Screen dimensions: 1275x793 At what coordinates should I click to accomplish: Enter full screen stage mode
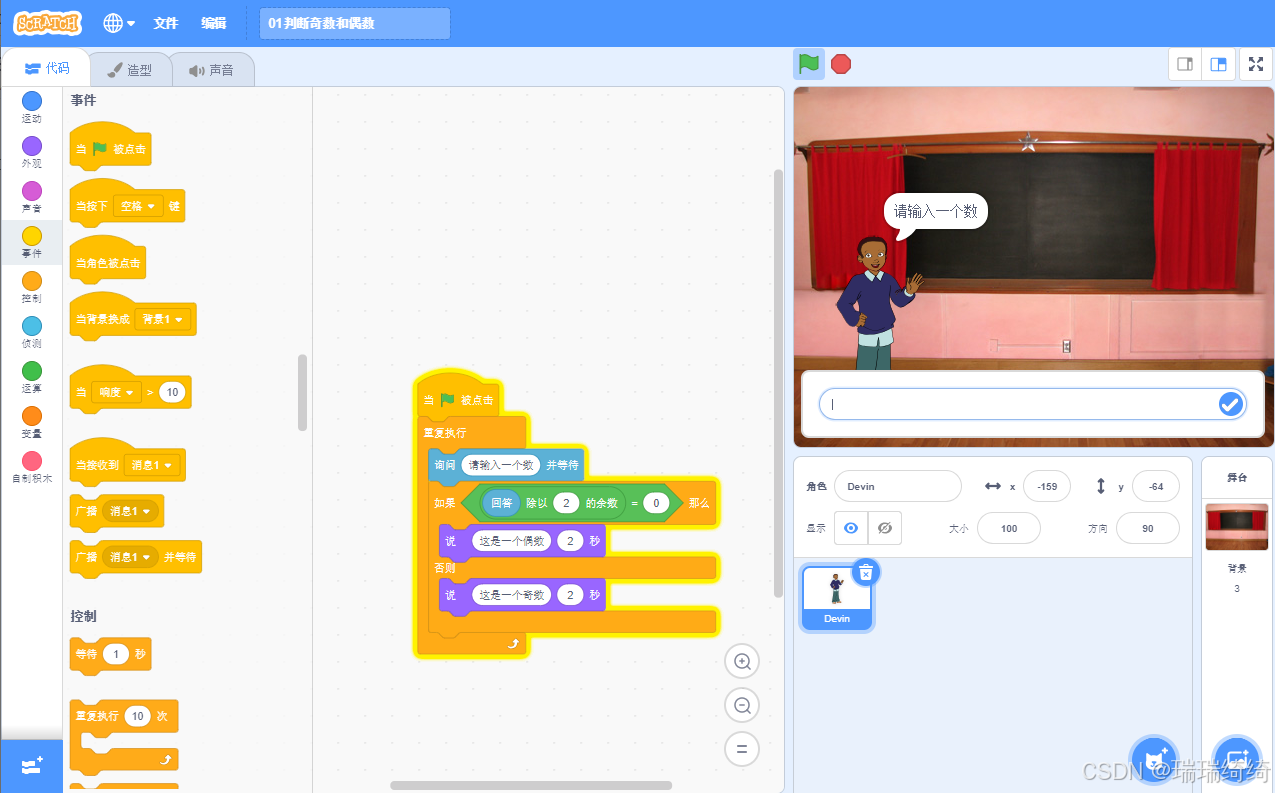[1256, 64]
